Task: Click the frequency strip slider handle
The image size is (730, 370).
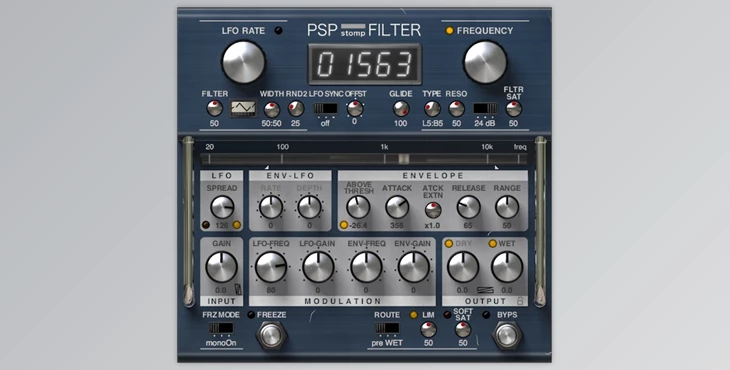Action: [x=404, y=159]
